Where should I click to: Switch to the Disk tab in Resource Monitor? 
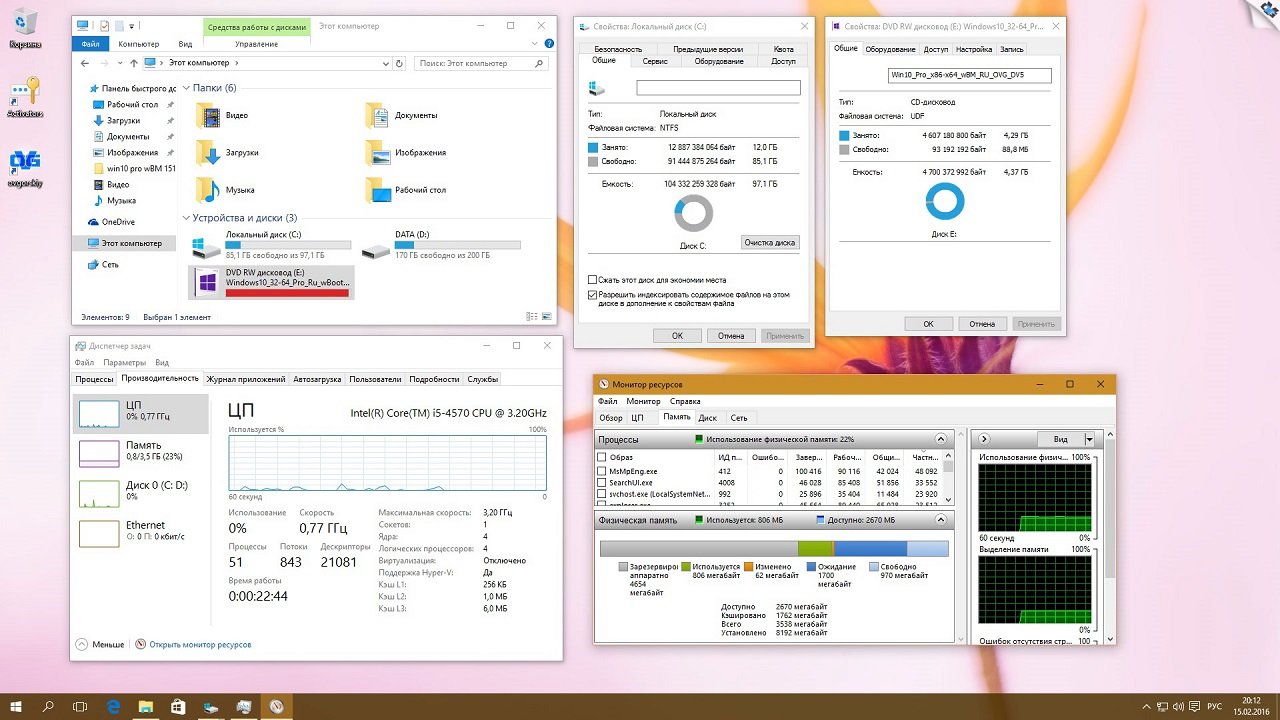(x=707, y=418)
